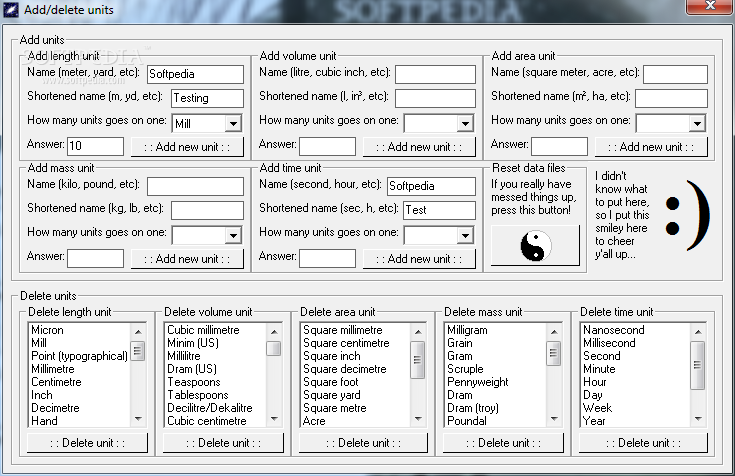Focus the length Answer field containing 10

click(95, 146)
